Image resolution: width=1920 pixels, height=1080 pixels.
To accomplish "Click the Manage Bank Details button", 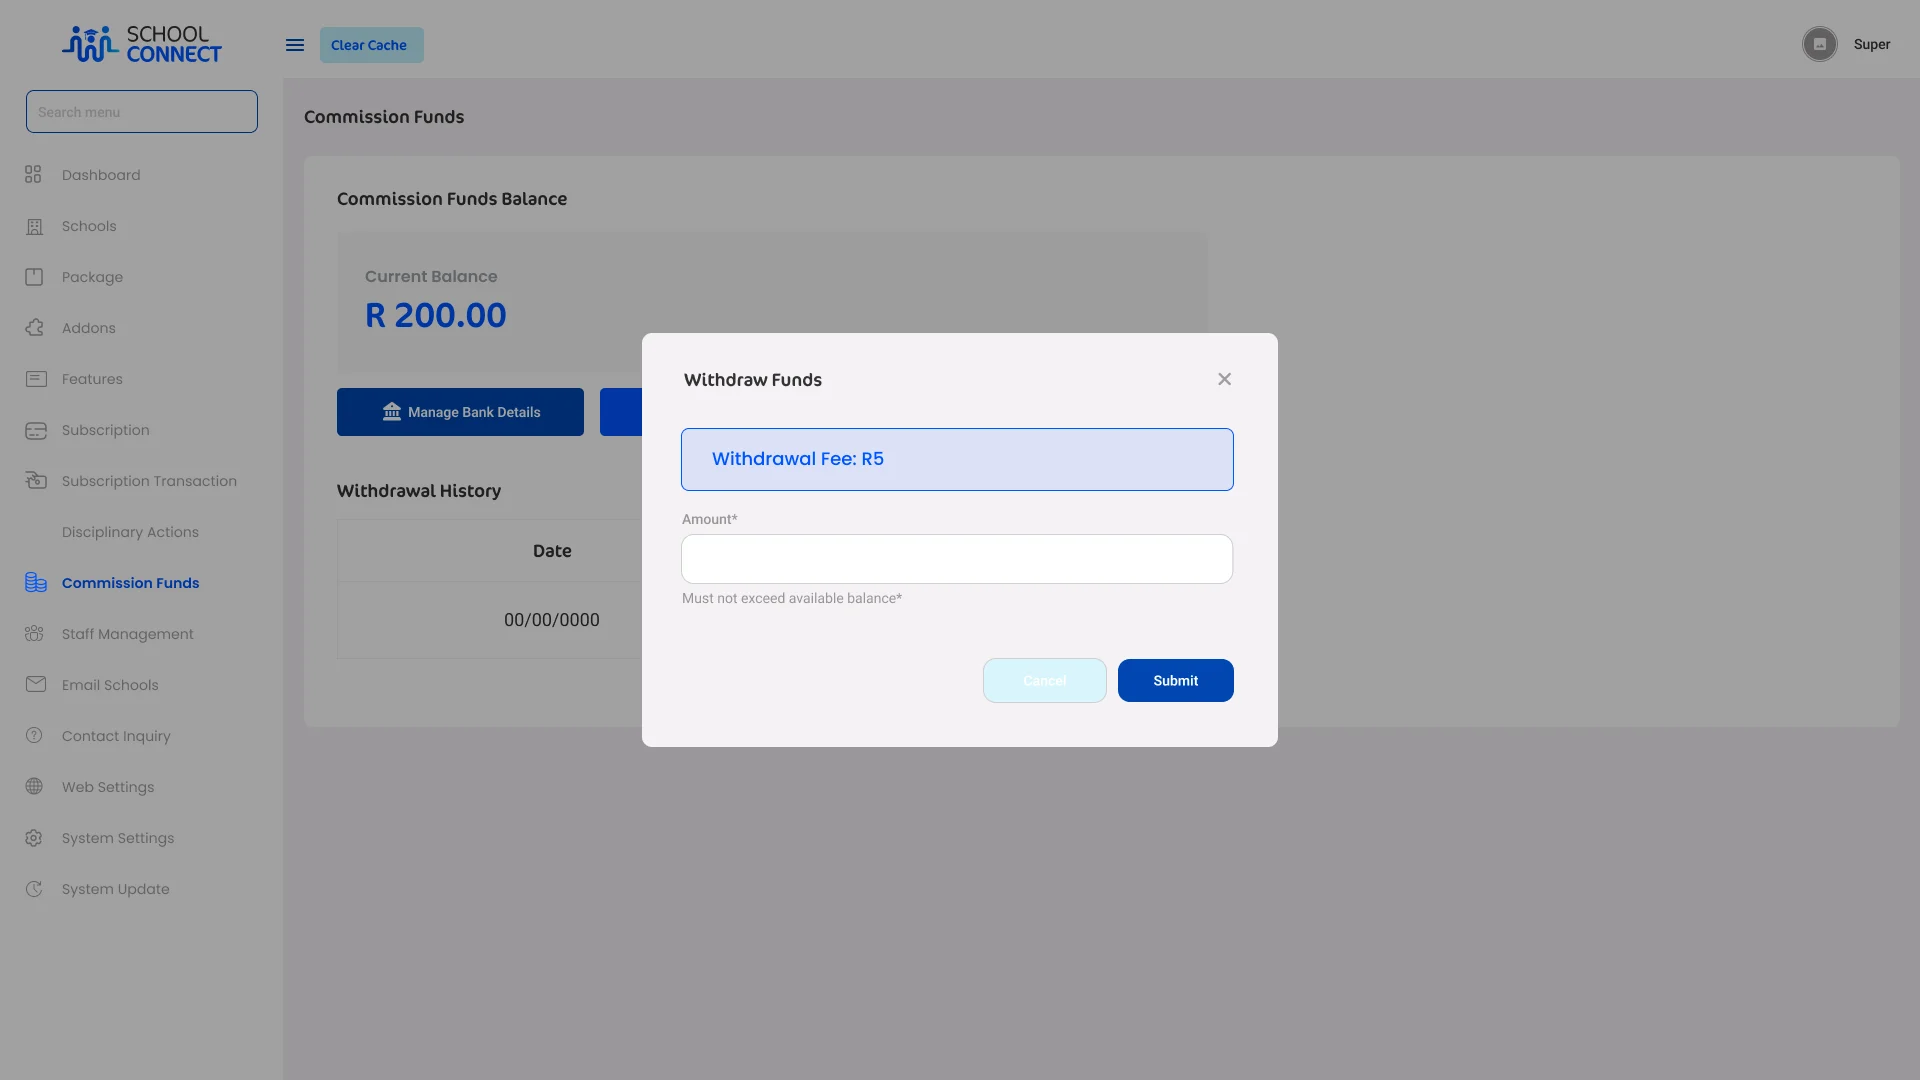I will tap(460, 412).
